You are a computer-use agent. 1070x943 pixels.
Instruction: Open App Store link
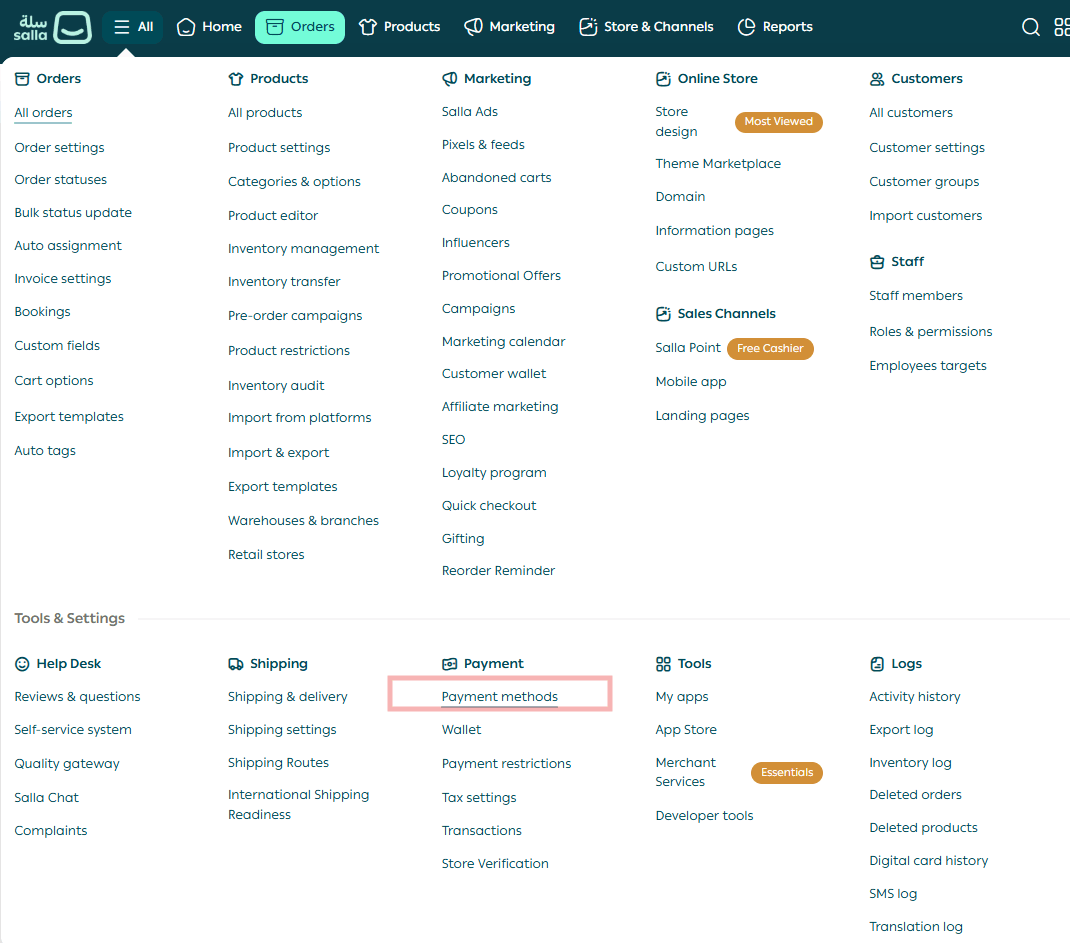[686, 729]
